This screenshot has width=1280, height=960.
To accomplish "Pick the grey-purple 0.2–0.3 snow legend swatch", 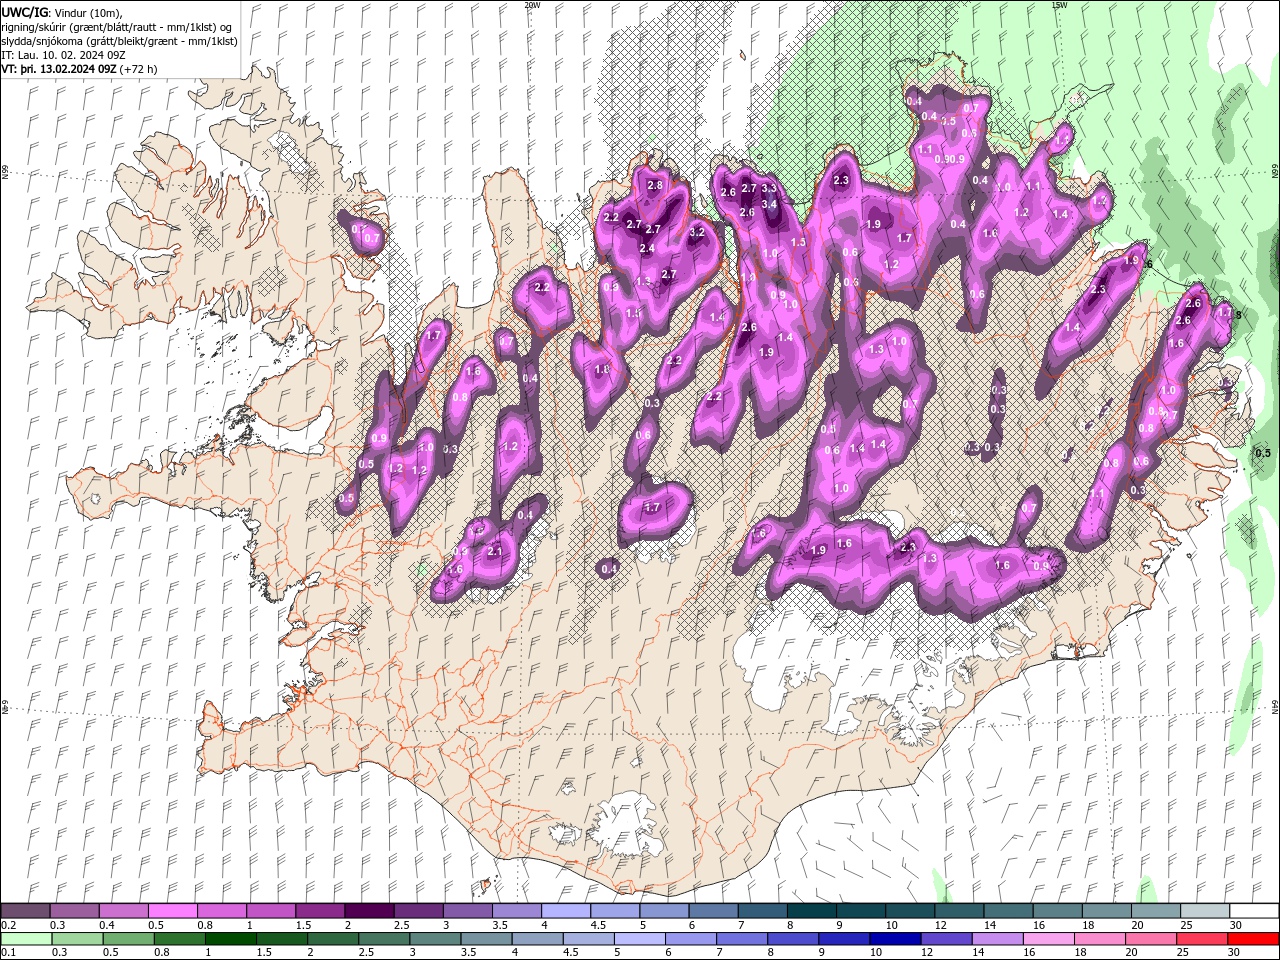I will point(25,911).
